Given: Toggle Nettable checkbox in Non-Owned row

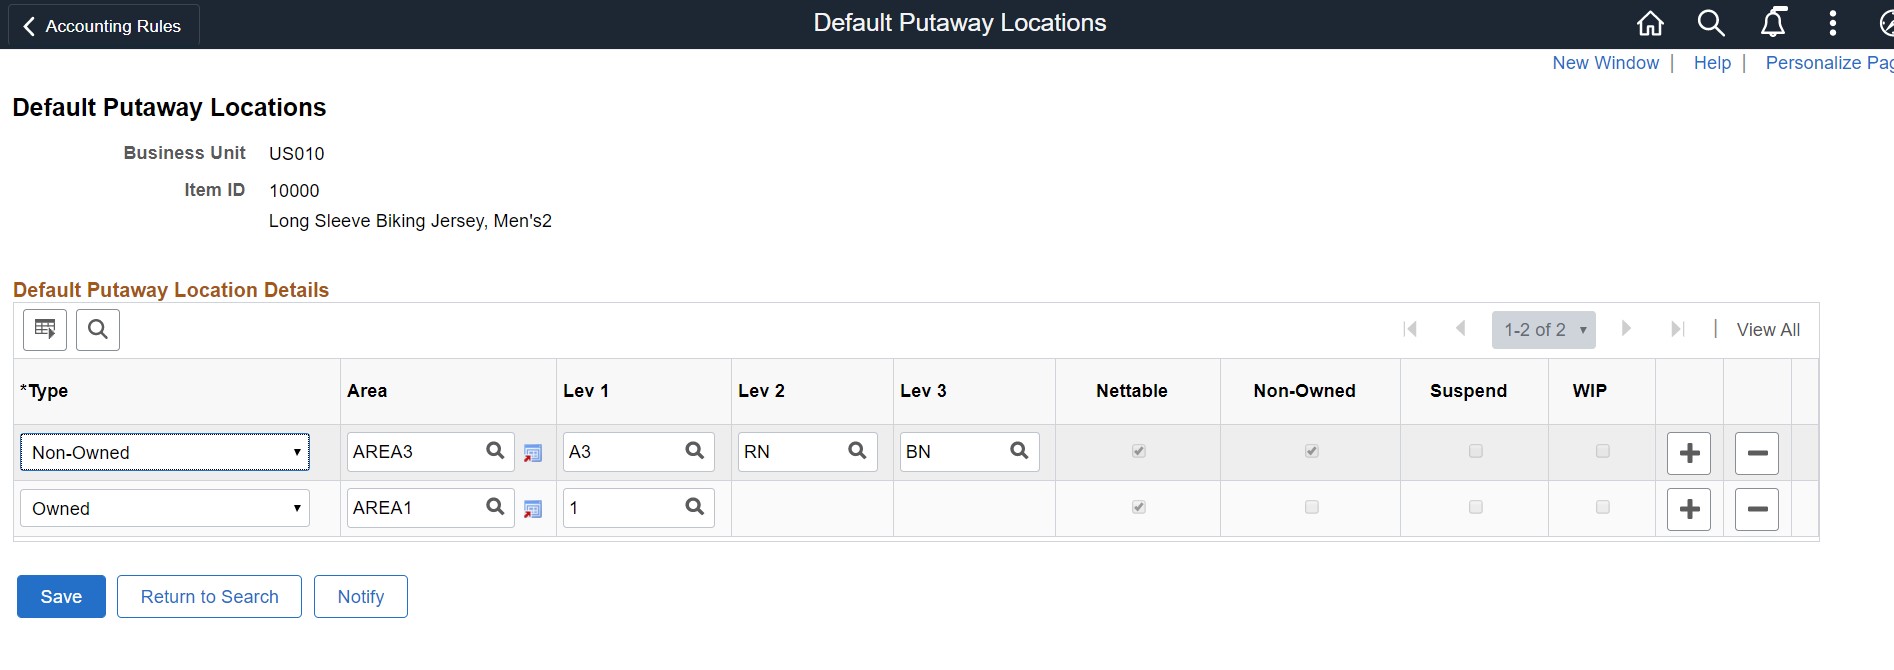Looking at the screenshot, I should [1138, 451].
